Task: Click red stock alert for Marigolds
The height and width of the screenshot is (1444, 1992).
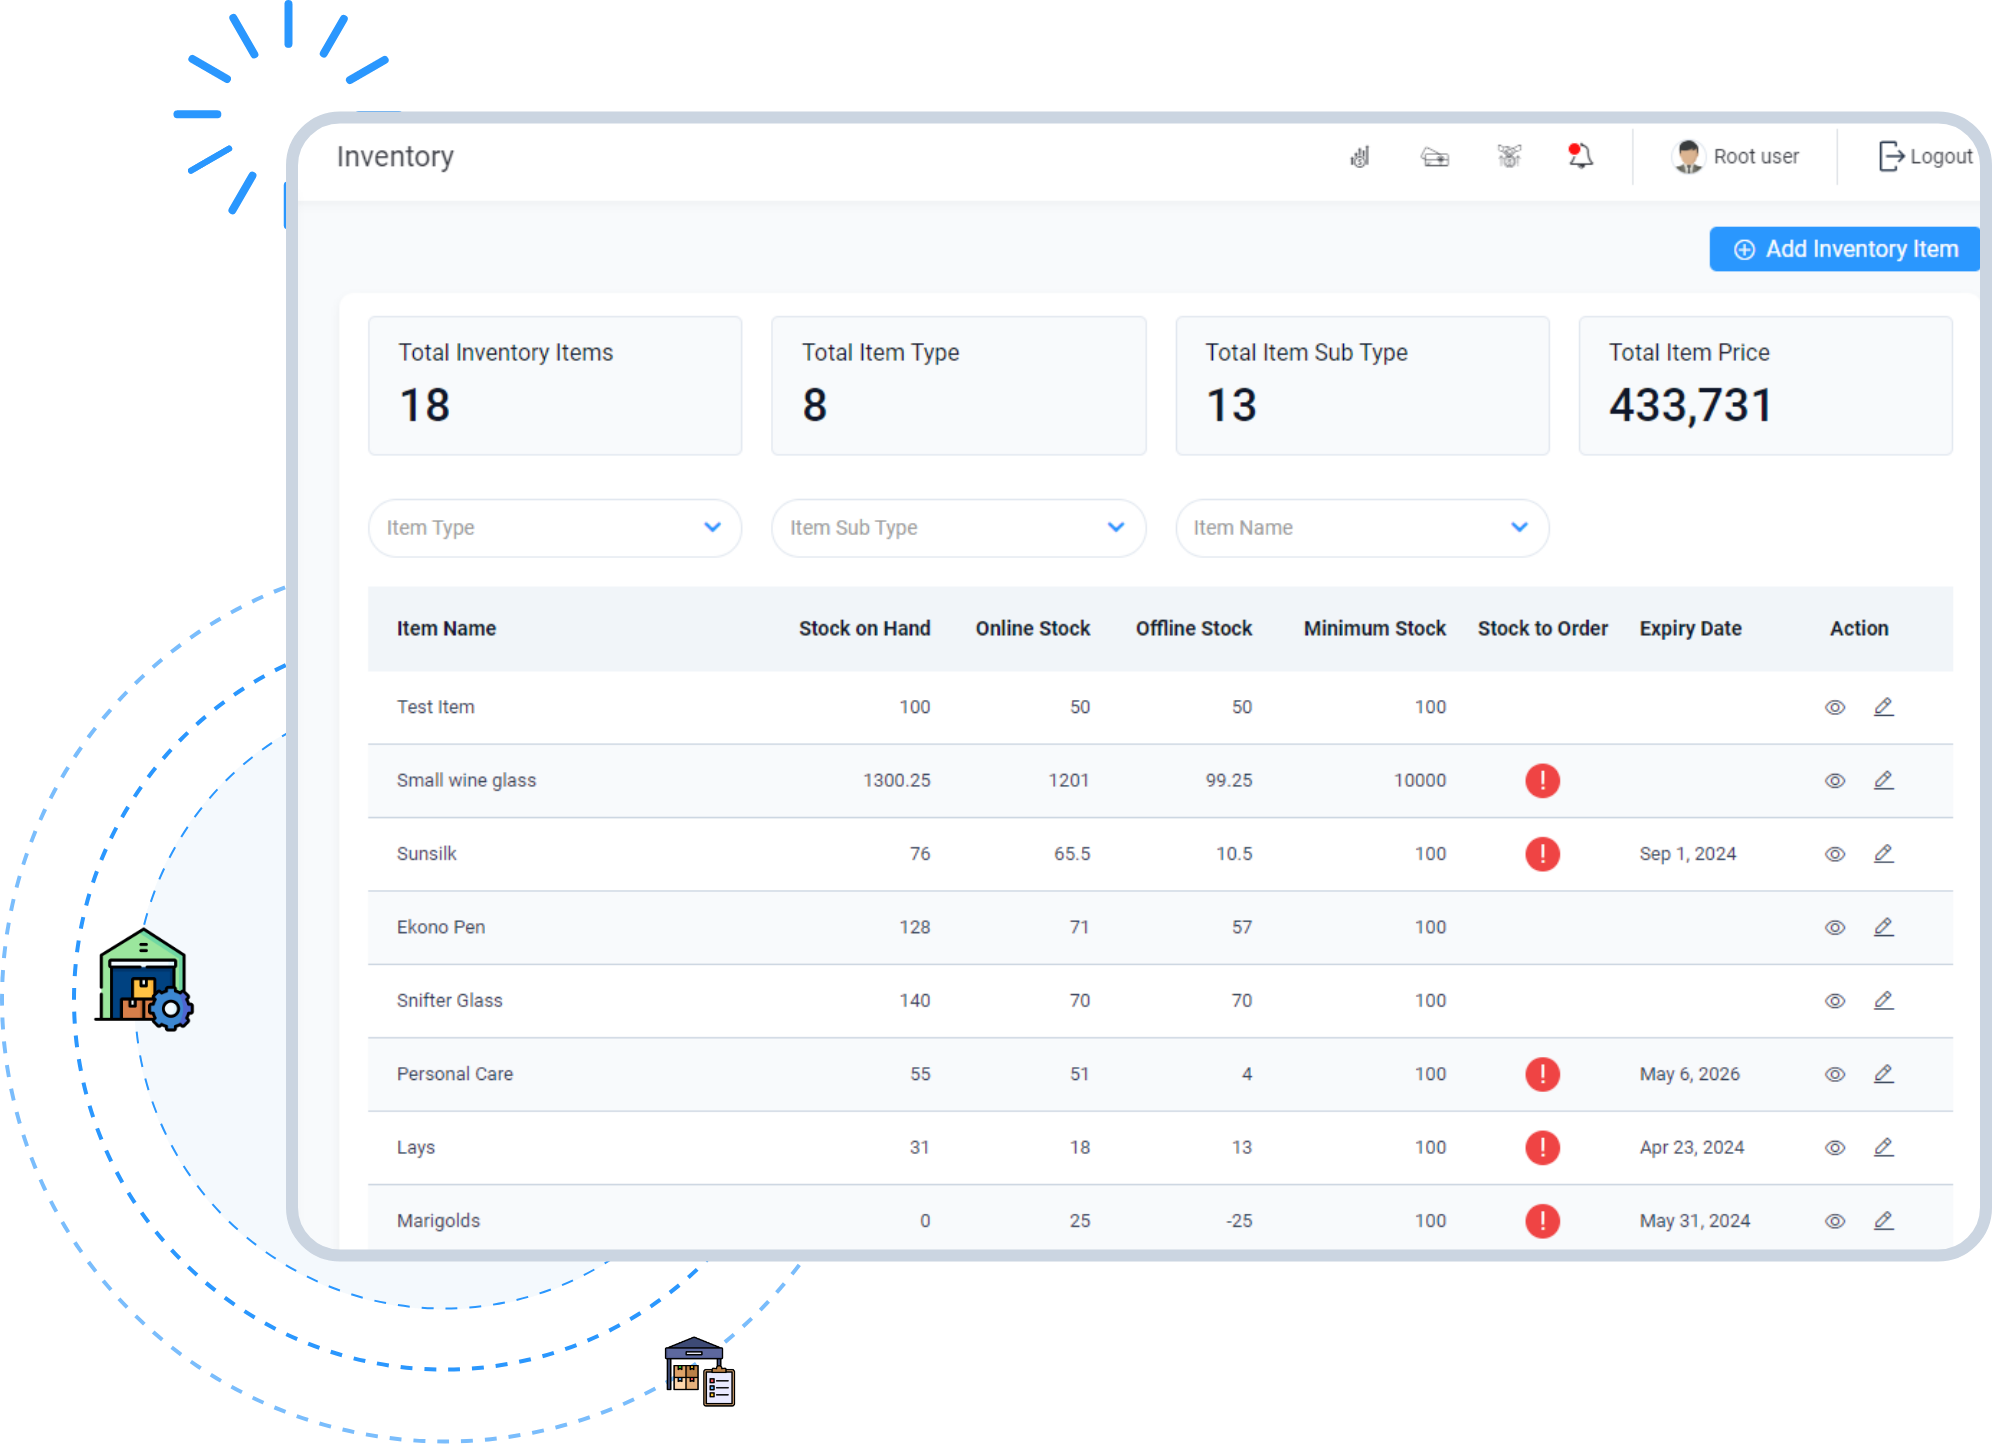Action: click(x=1543, y=1221)
